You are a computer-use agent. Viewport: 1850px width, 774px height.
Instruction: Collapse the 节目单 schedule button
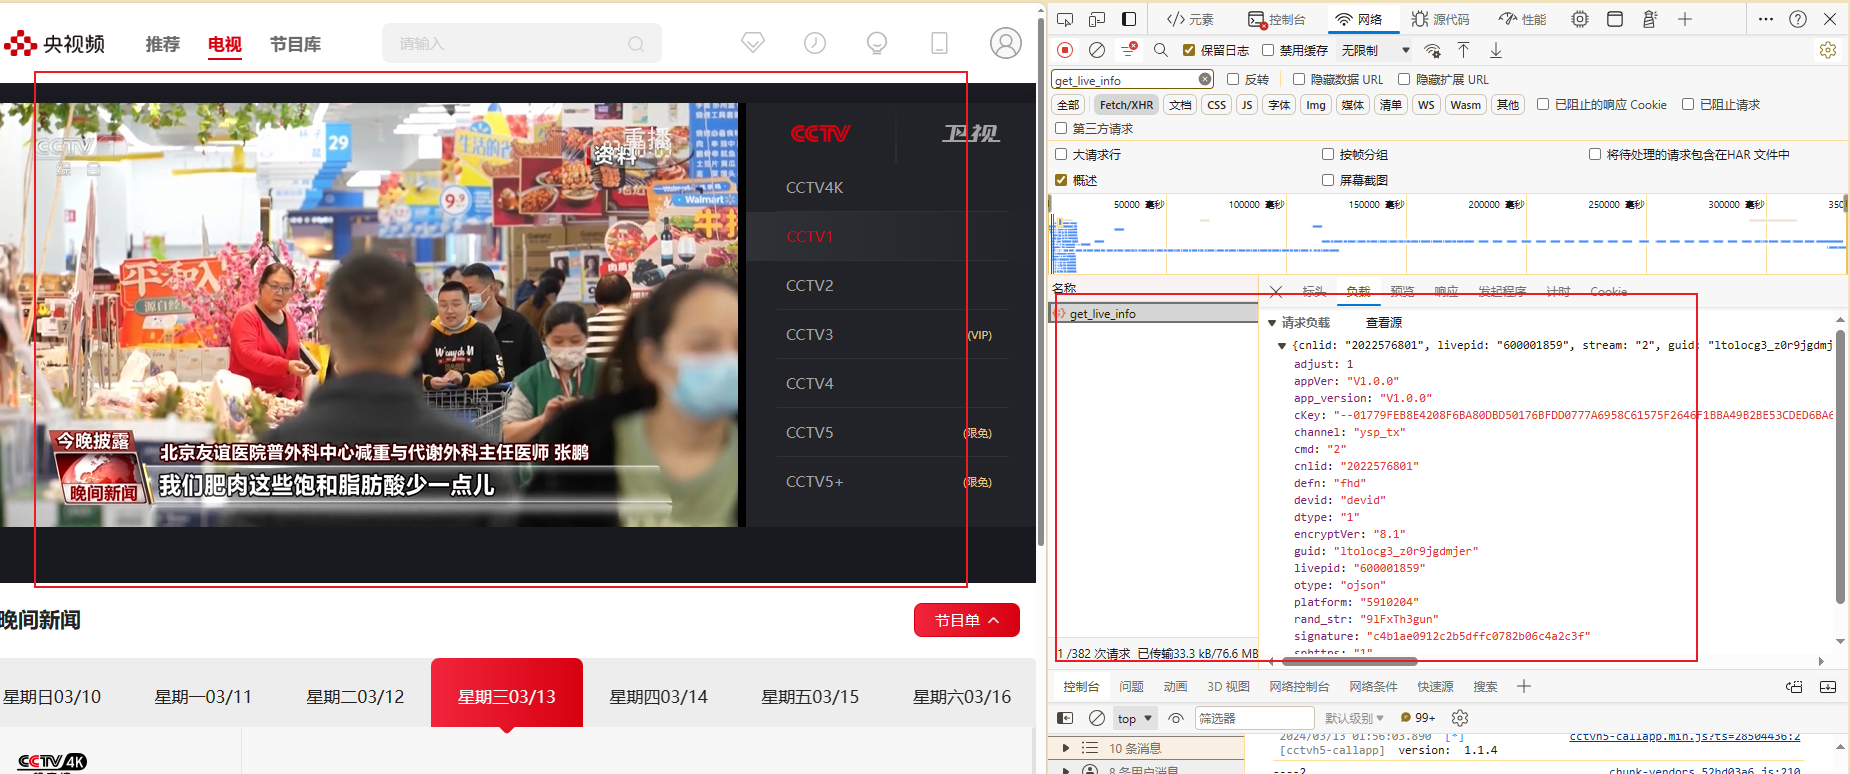[x=966, y=620]
